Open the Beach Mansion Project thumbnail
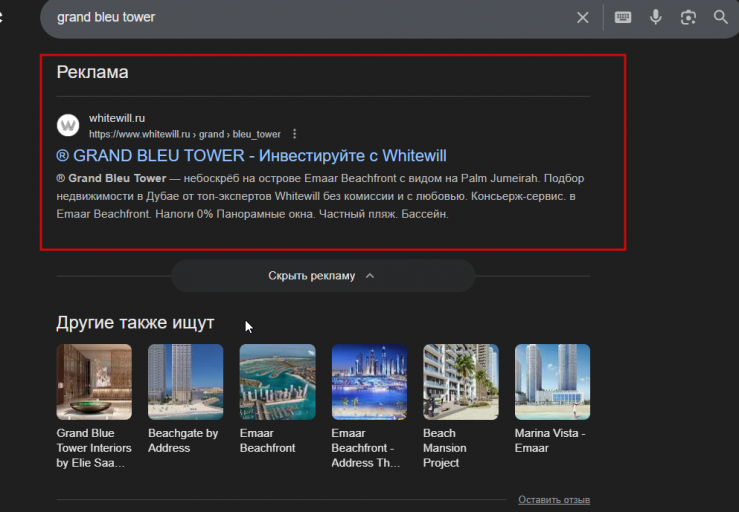 click(x=461, y=382)
